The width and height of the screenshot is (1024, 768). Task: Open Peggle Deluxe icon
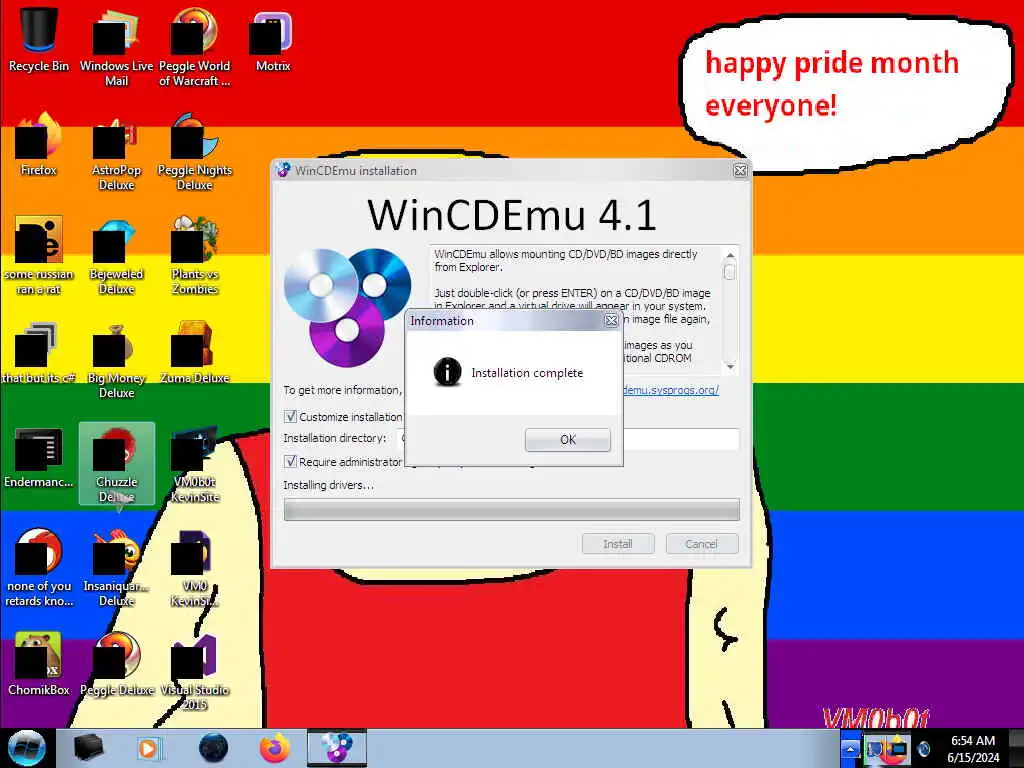click(116, 664)
